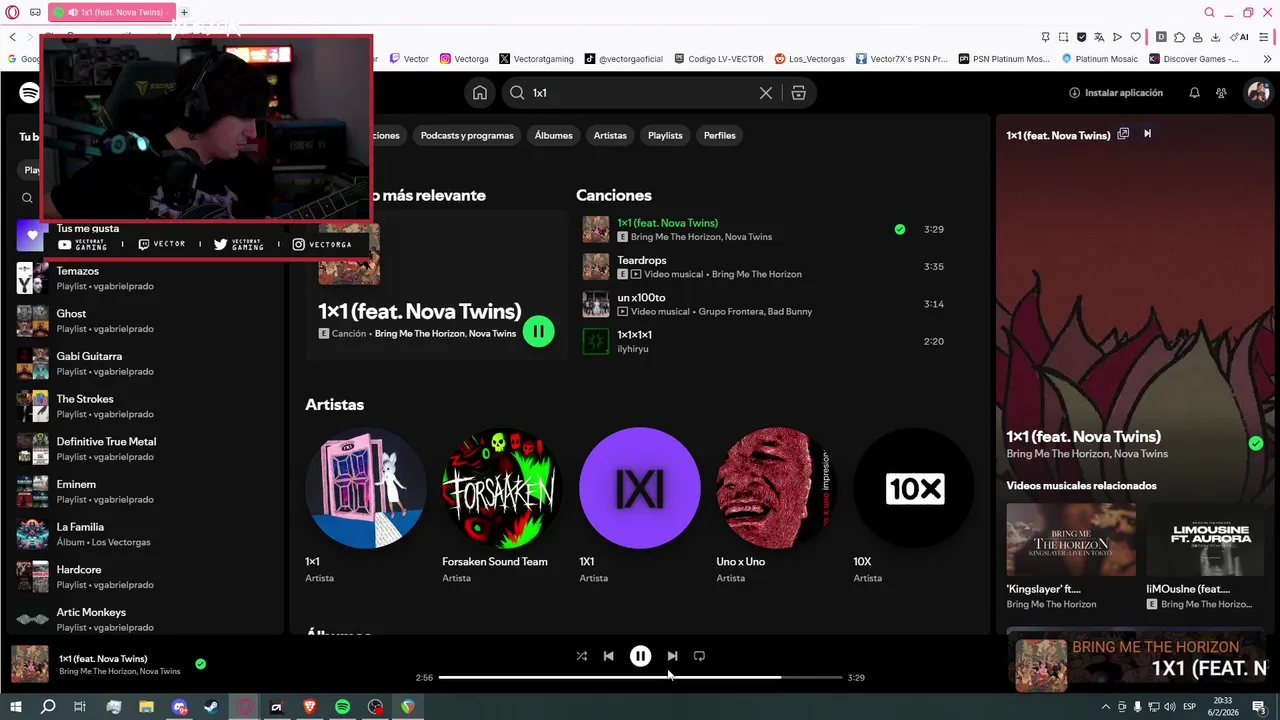Open the translate page icon

click(x=1099, y=37)
